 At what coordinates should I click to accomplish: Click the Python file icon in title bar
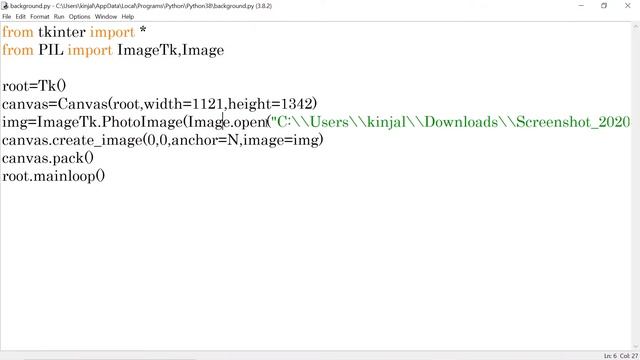point(5,6)
